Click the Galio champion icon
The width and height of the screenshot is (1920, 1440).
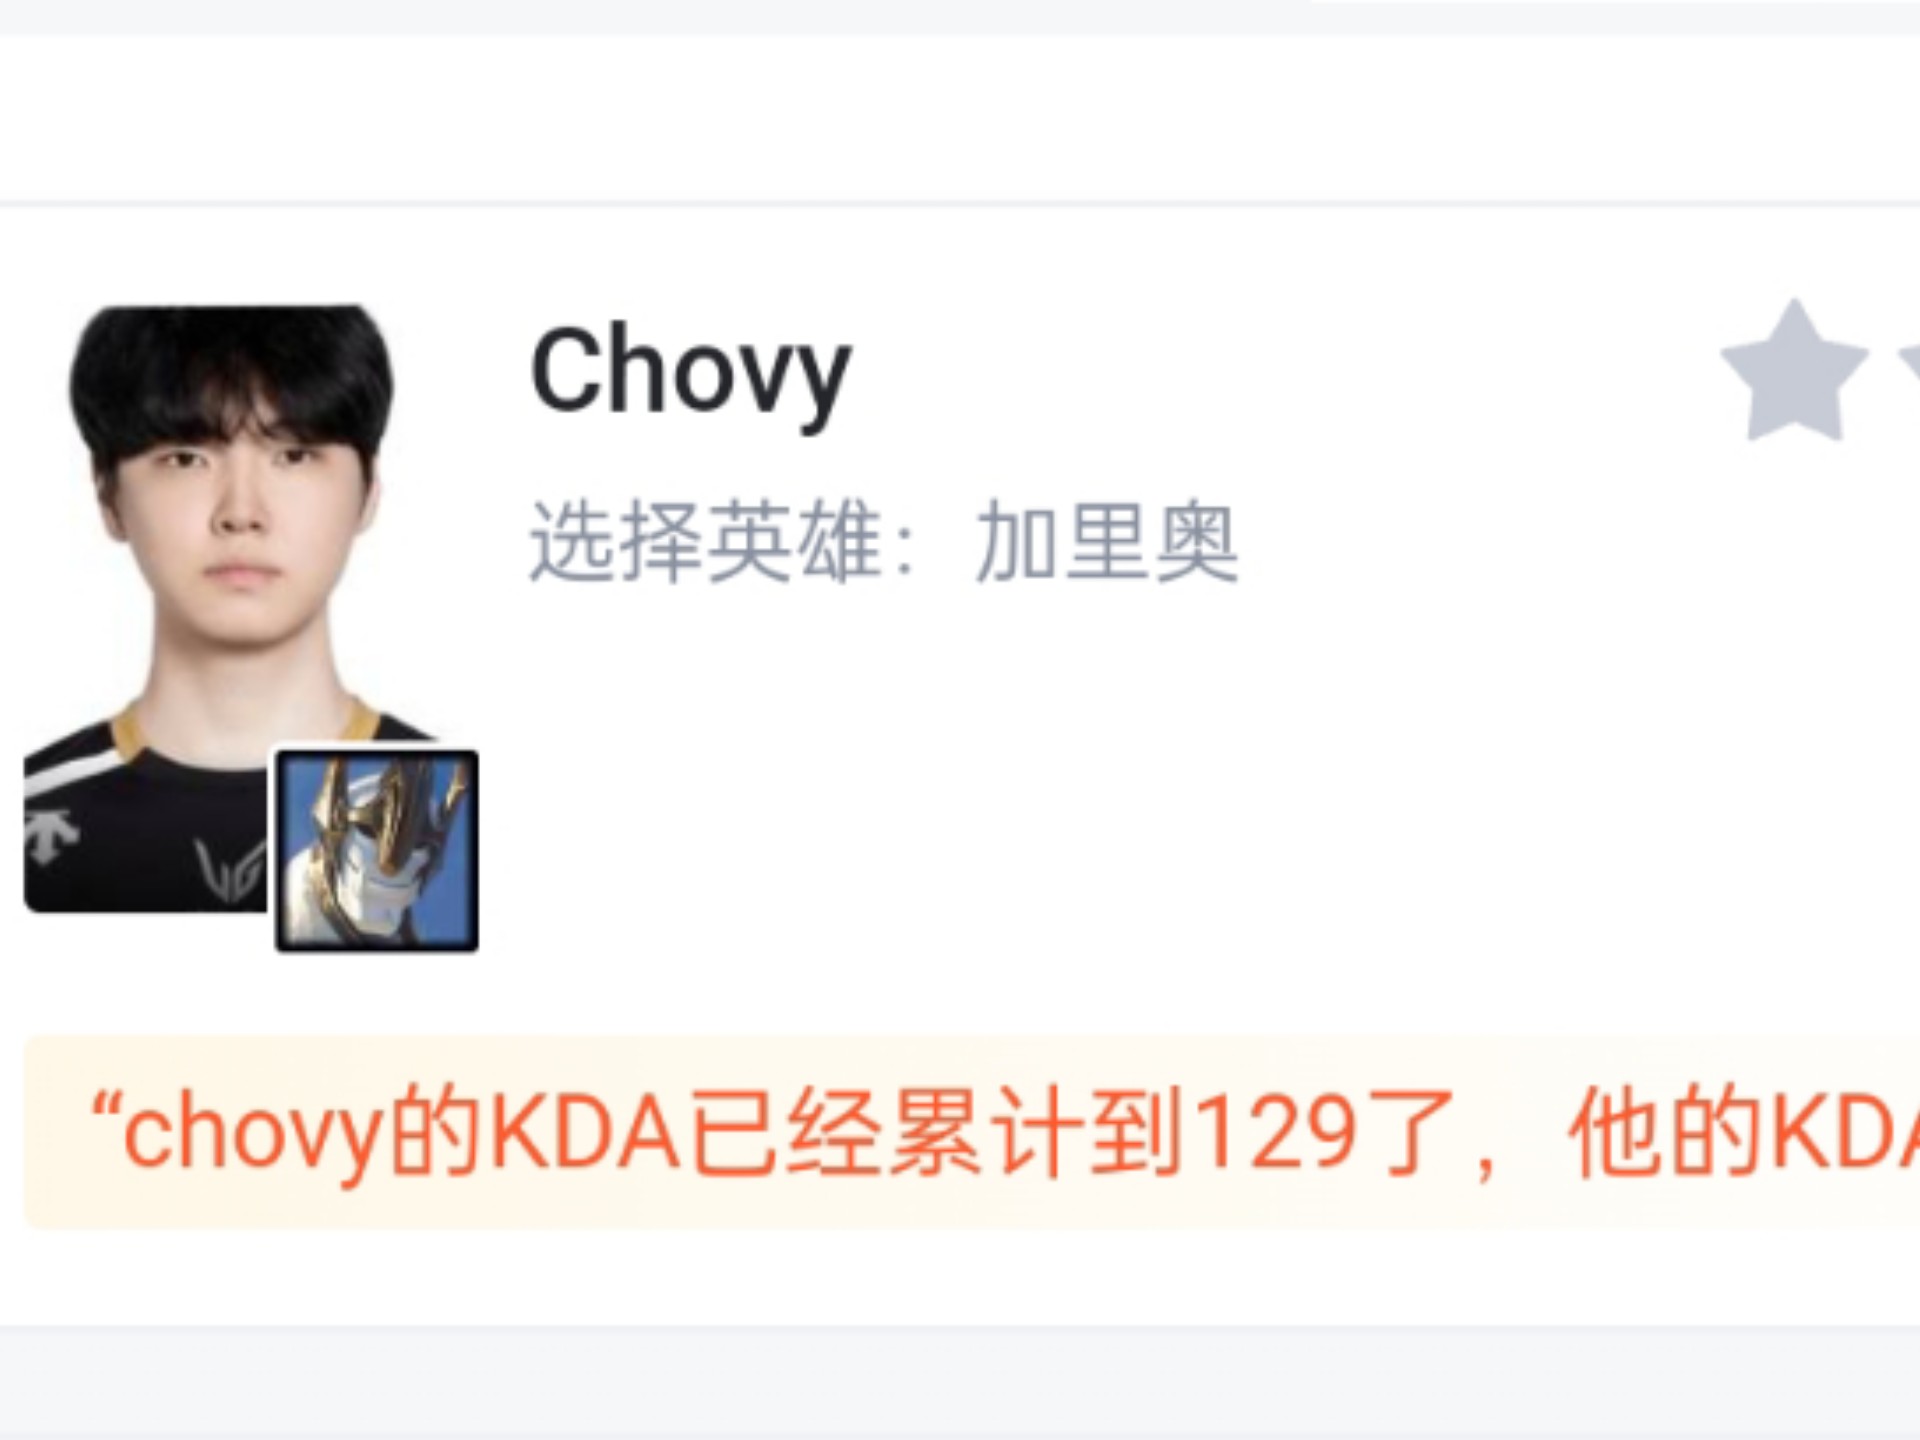click(377, 851)
